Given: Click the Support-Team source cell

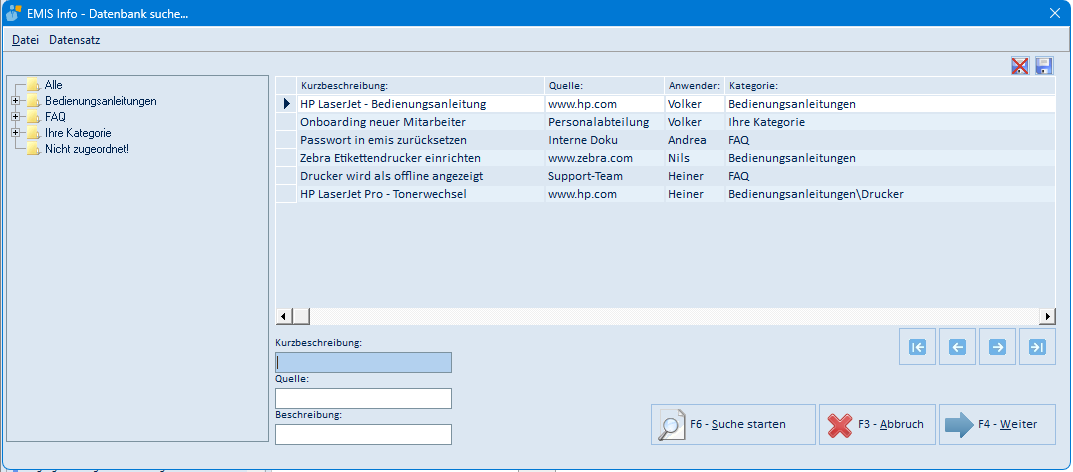Looking at the screenshot, I should coord(604,176).
